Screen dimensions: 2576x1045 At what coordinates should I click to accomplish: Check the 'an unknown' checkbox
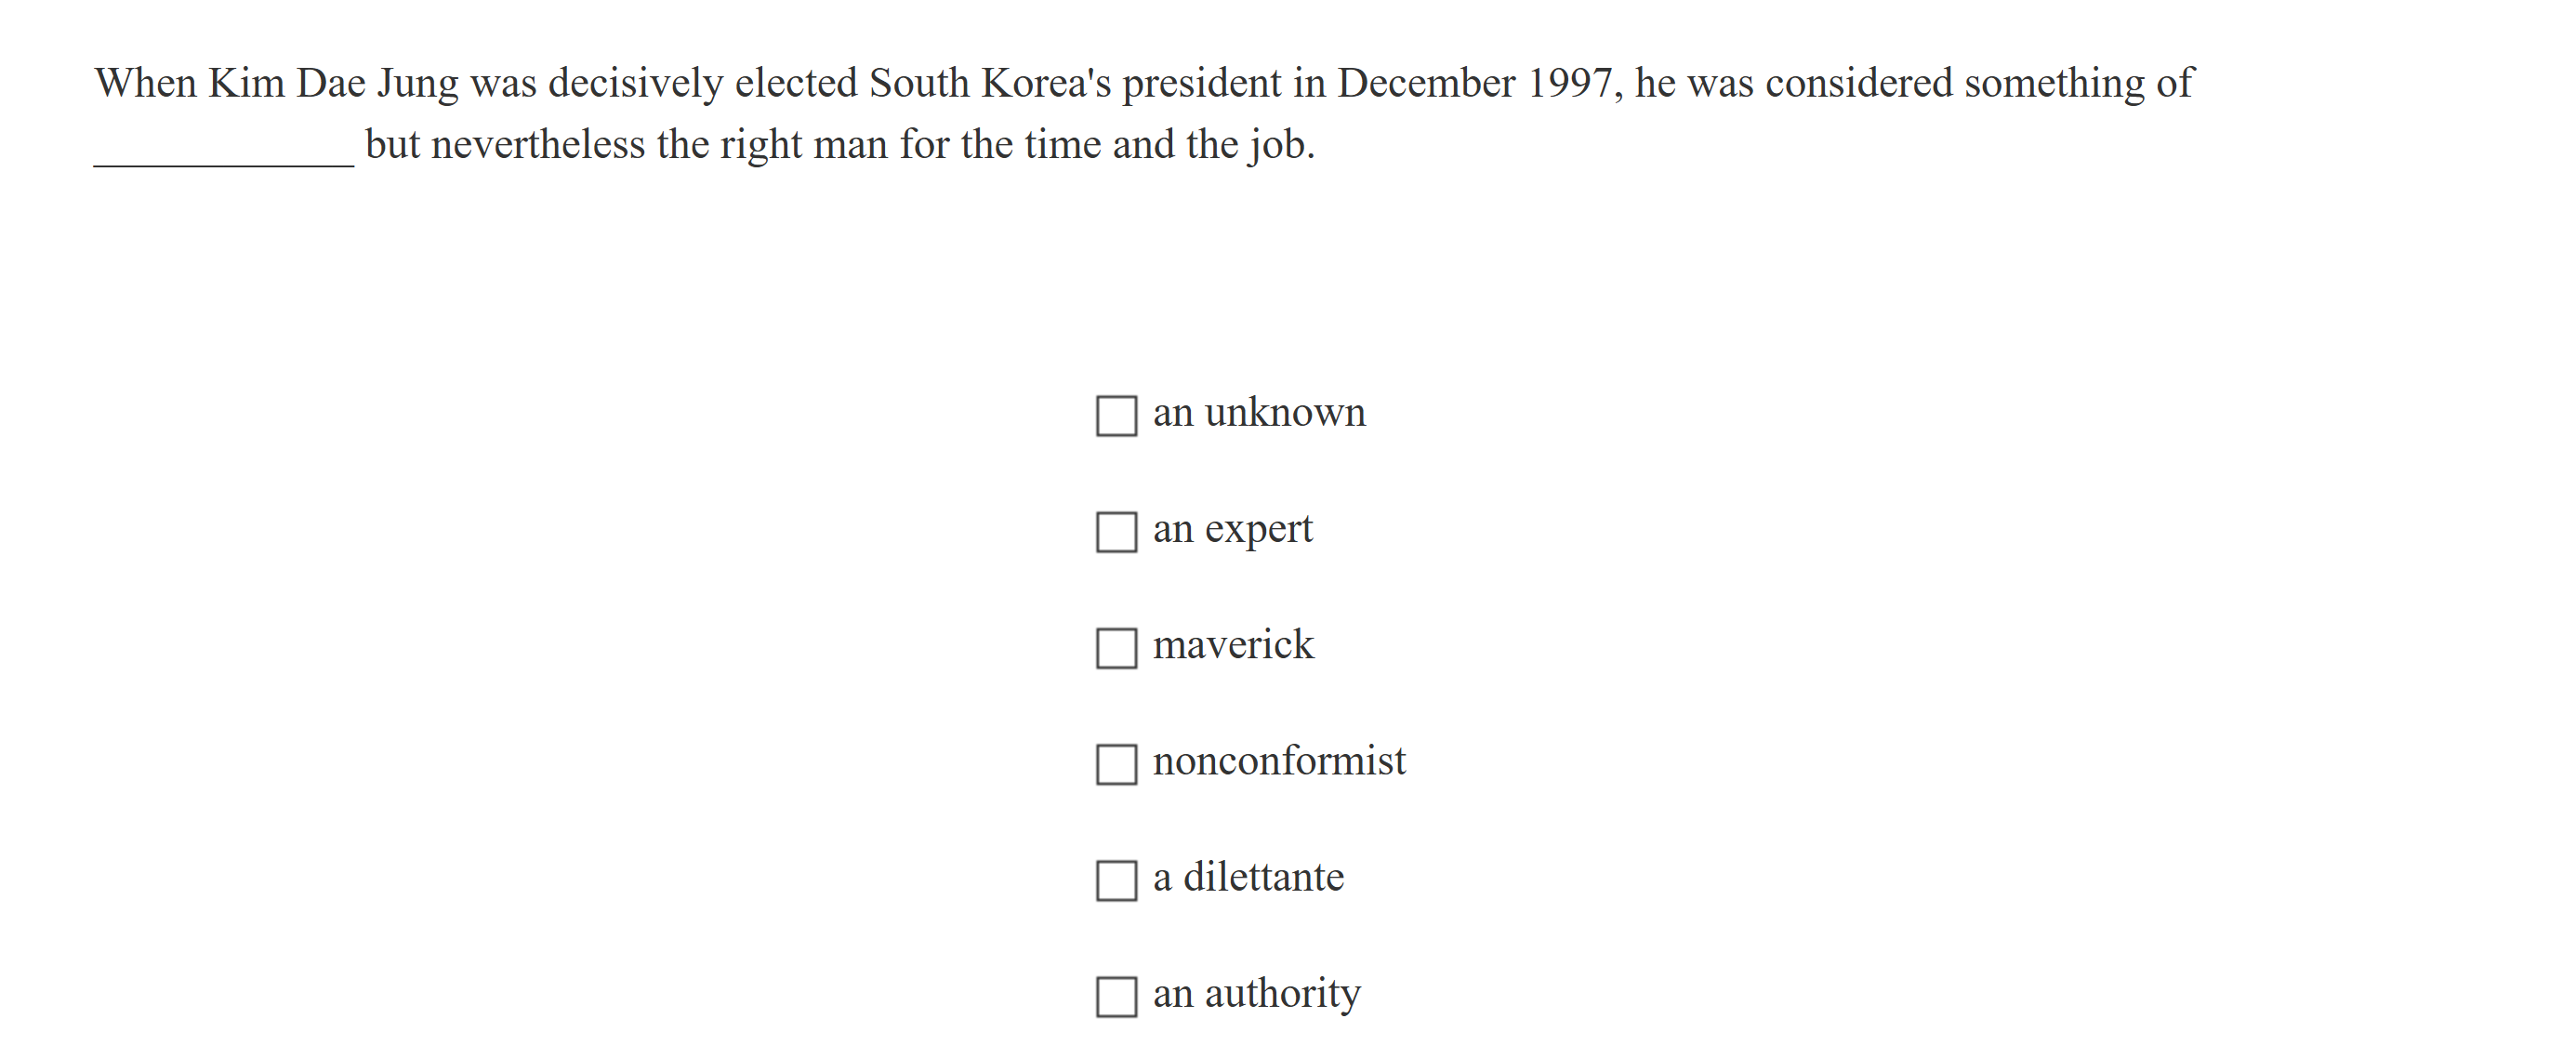pyautogui.click(x=1116, y=416)
